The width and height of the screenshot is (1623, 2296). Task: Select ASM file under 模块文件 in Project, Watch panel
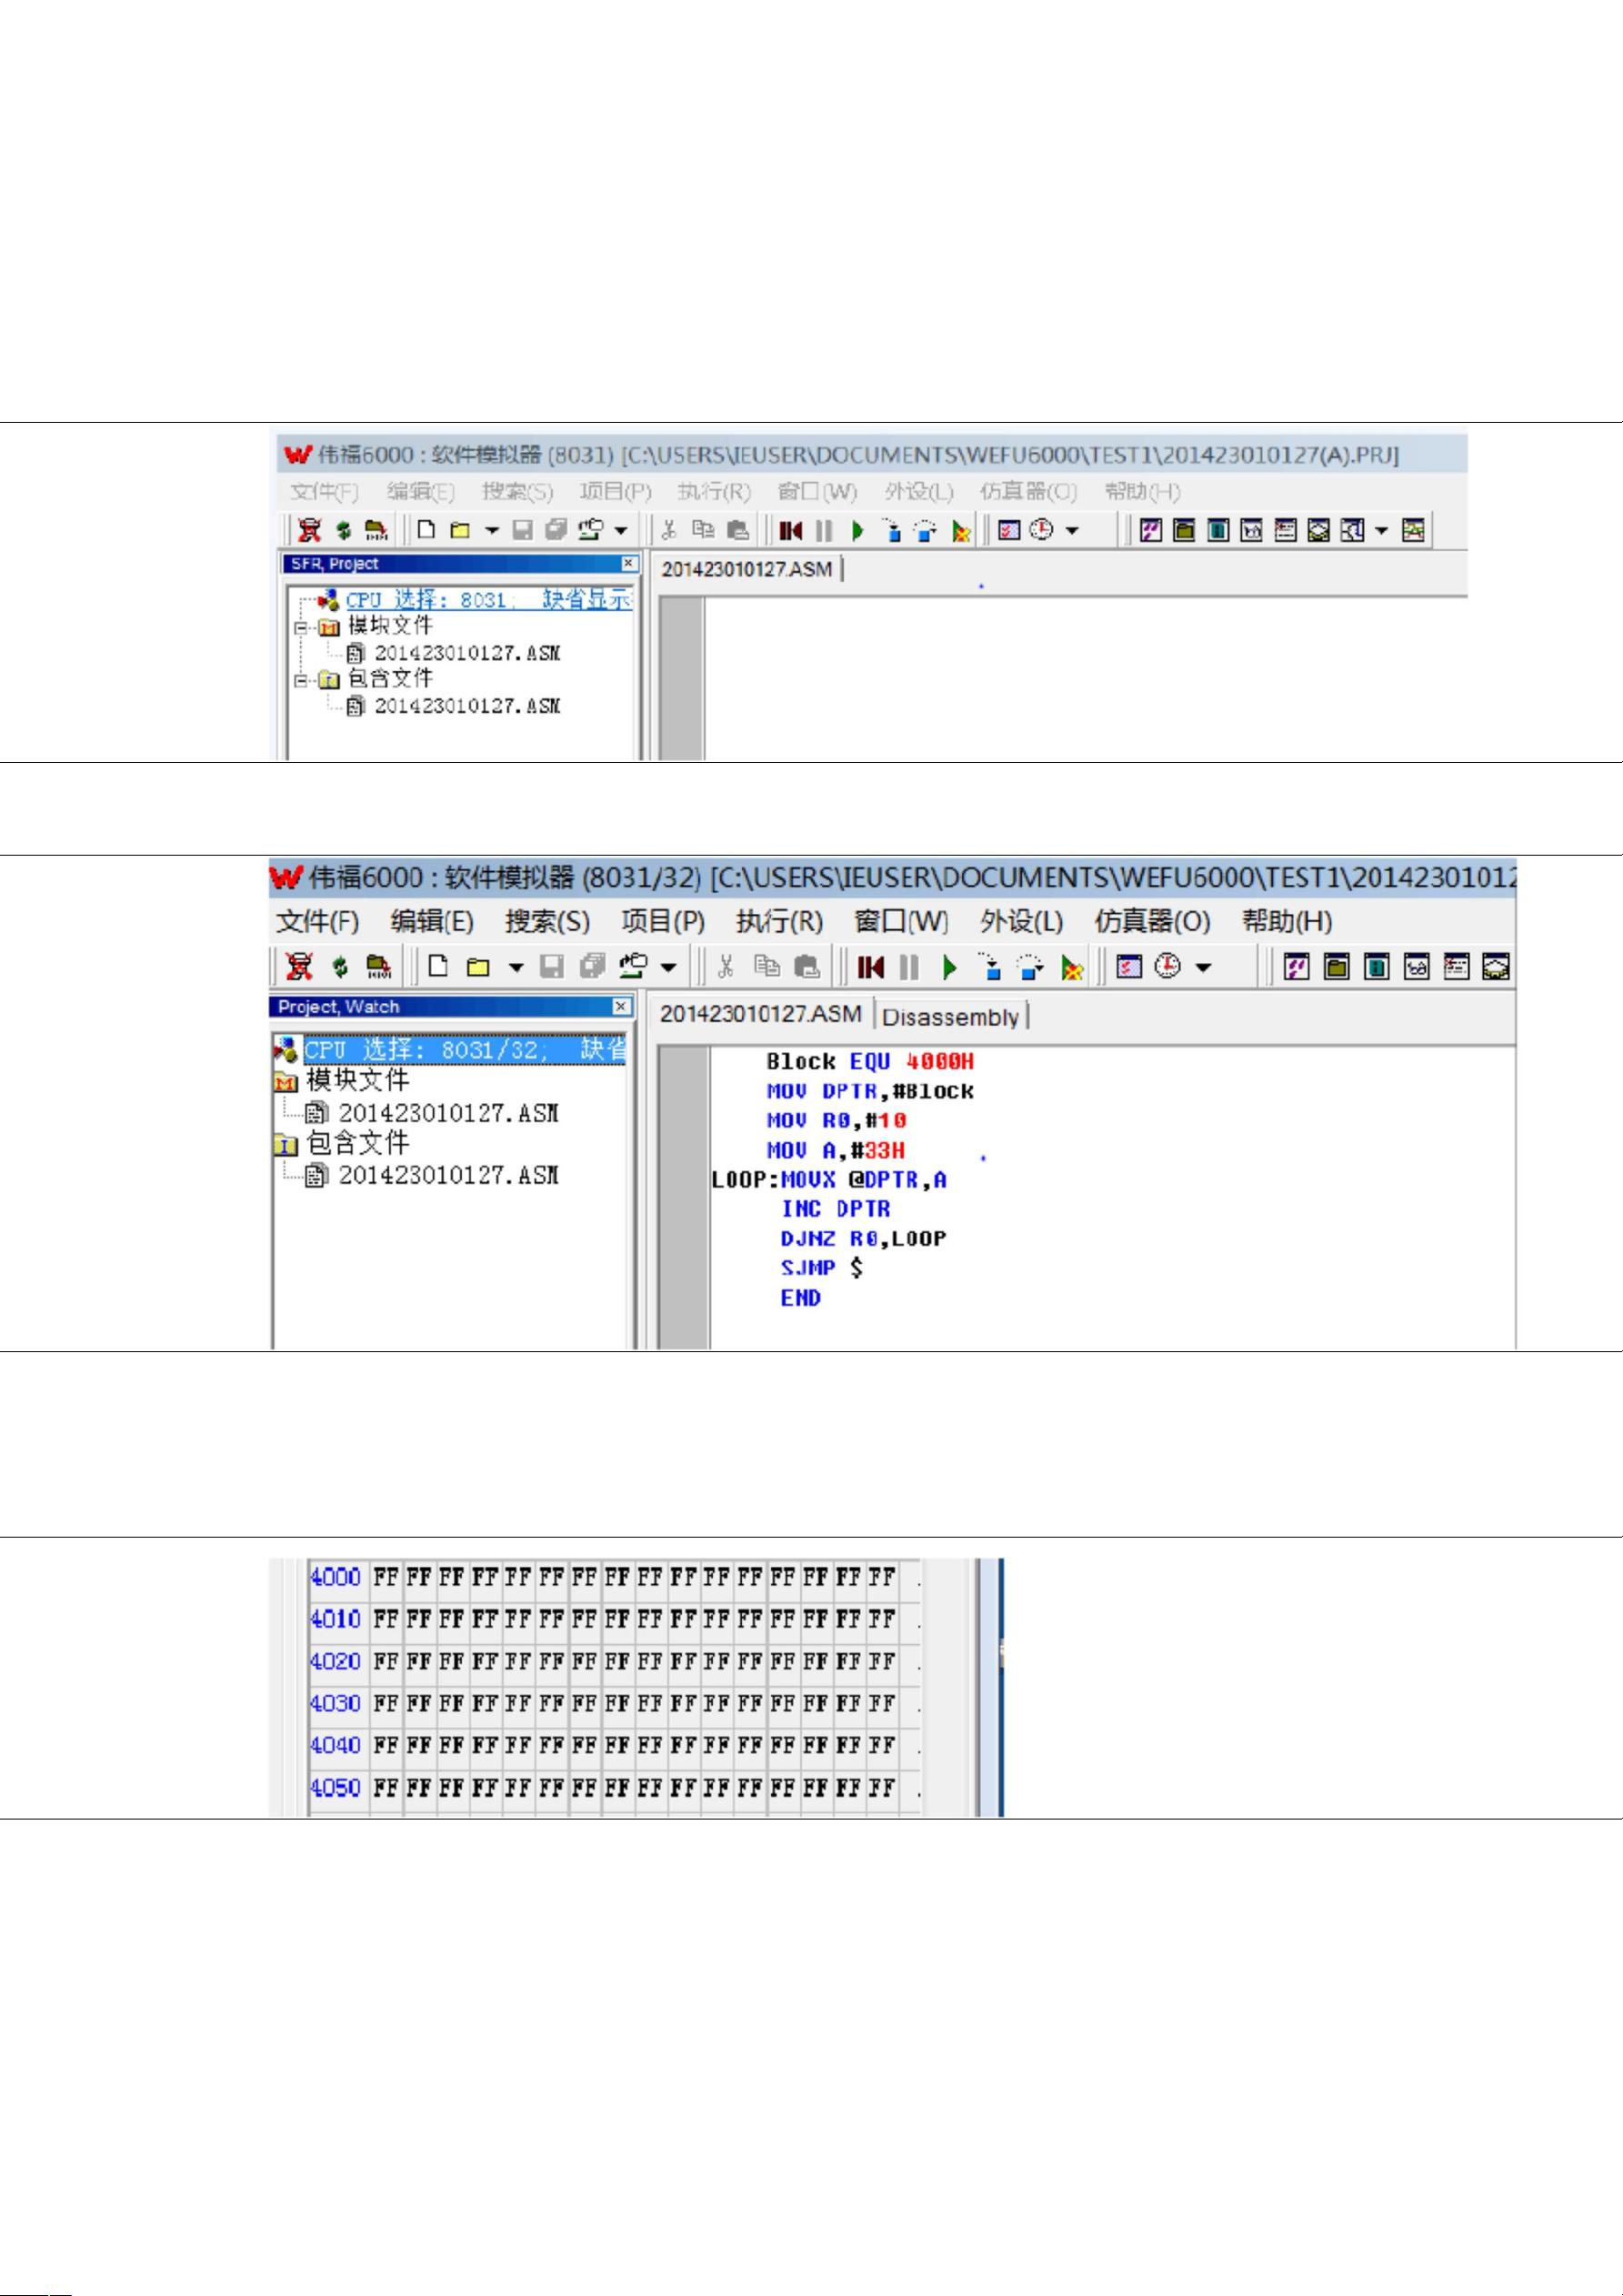pos(448,1113)
